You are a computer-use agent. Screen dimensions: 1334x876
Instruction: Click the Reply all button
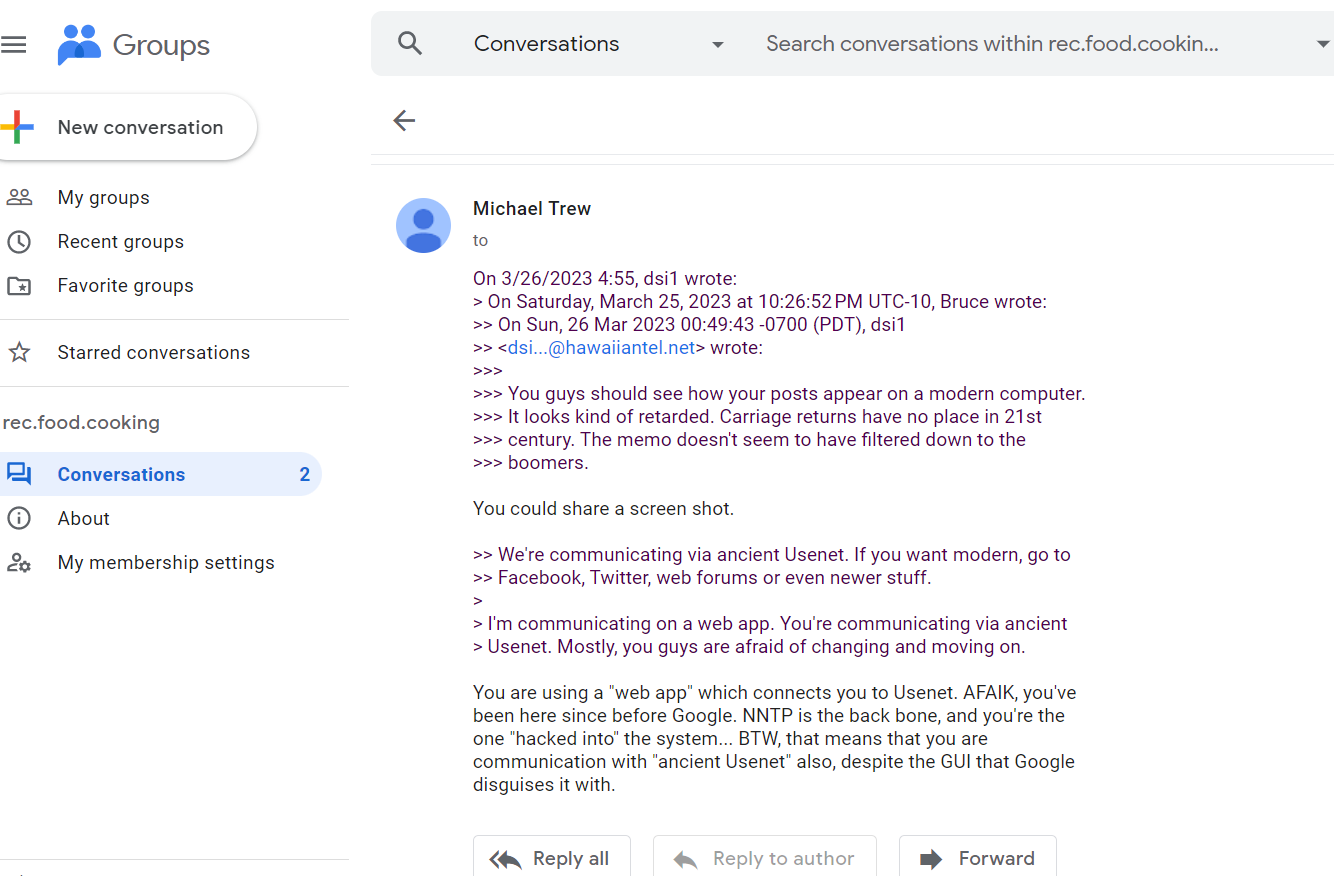point(552,857)
